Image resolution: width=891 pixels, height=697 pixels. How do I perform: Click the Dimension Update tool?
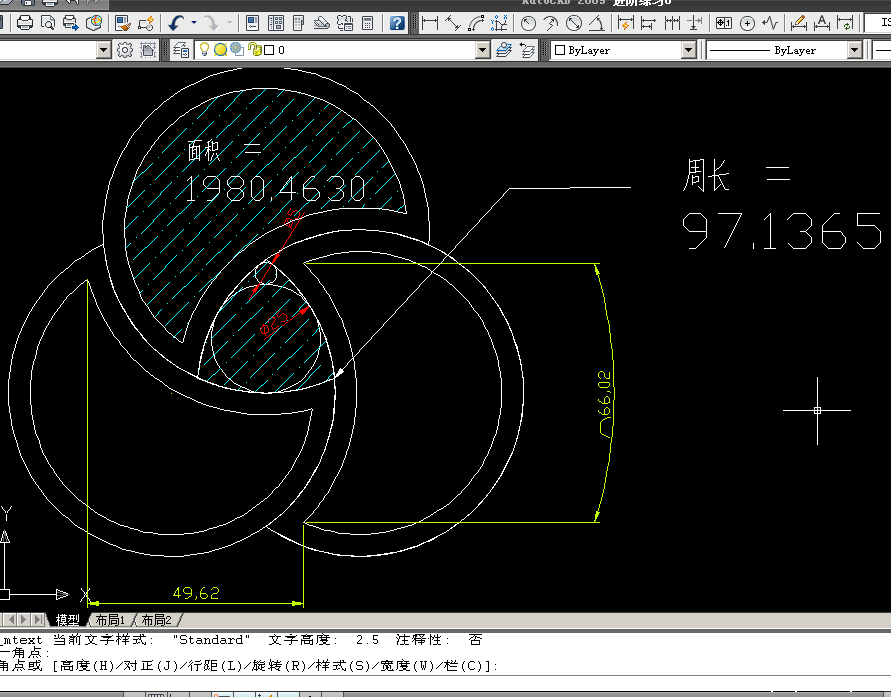coord(845,23)
